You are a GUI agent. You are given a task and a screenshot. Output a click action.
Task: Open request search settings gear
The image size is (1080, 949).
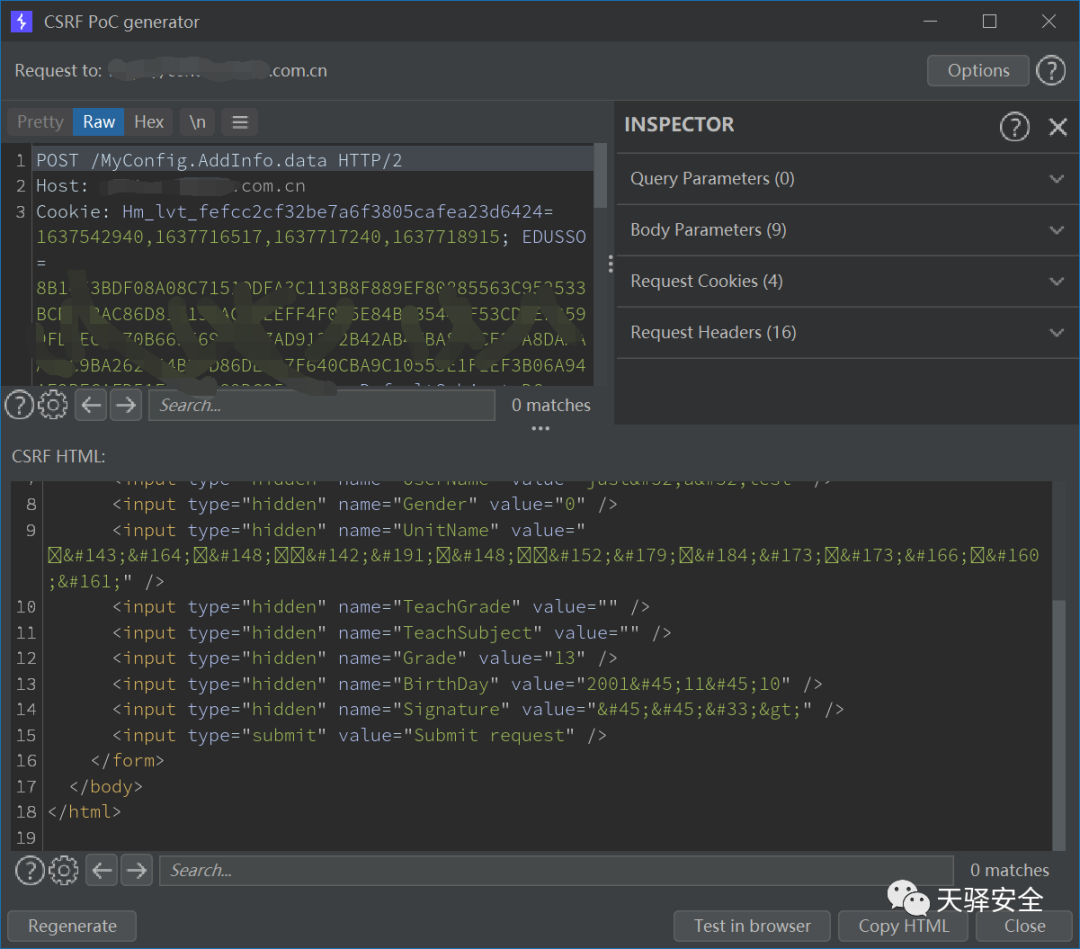click(53, 405)
